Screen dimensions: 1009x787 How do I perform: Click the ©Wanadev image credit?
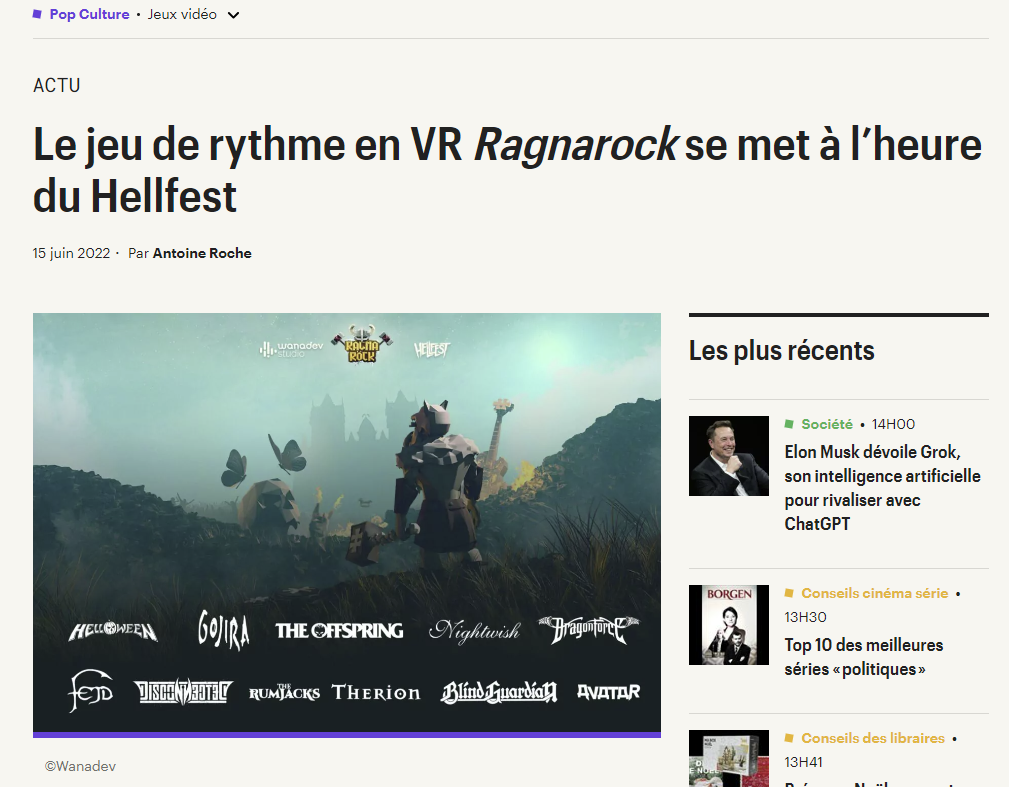80,766
